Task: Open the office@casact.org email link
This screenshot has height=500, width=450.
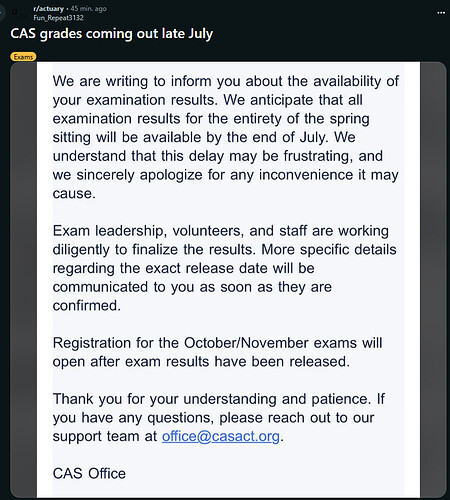Action: pyautogui.click(x=221, y=436)
